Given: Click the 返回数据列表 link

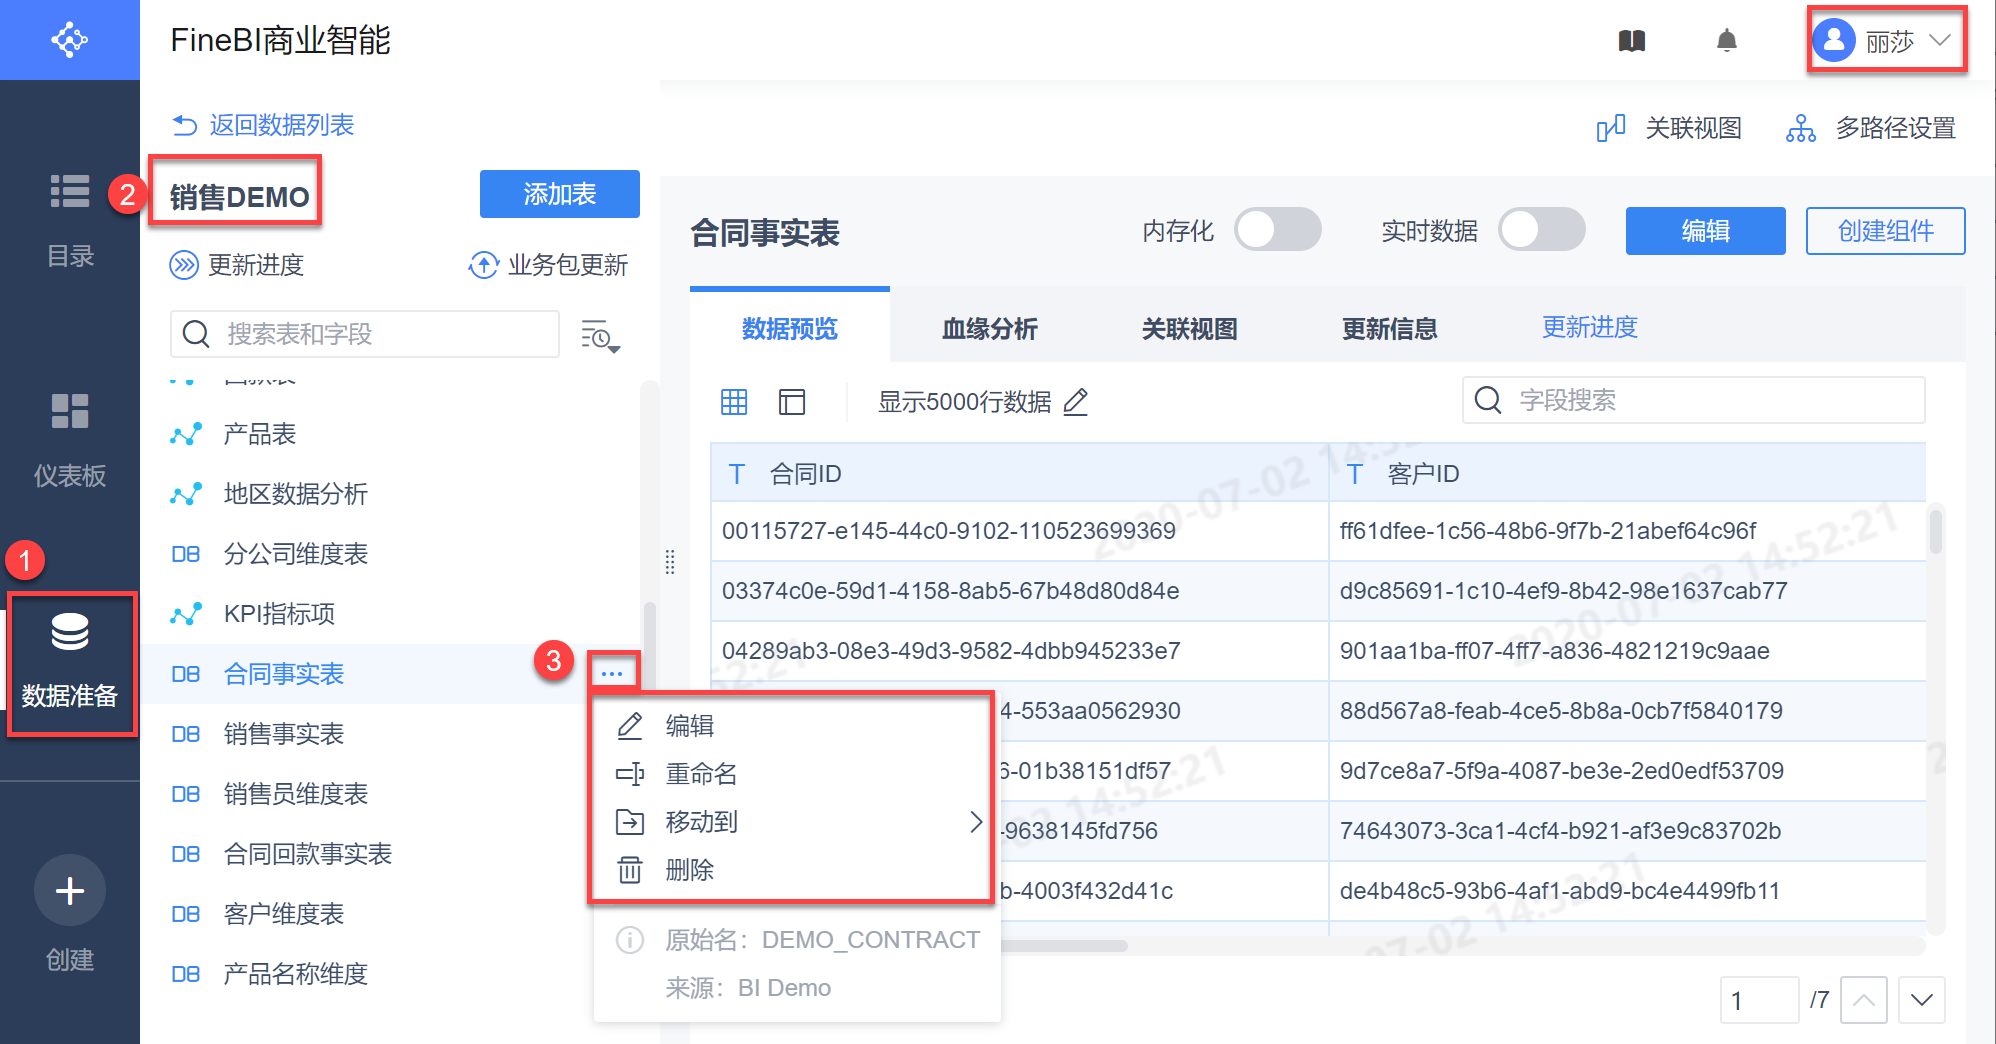Looking at the screenshot, I should [282, 125].
